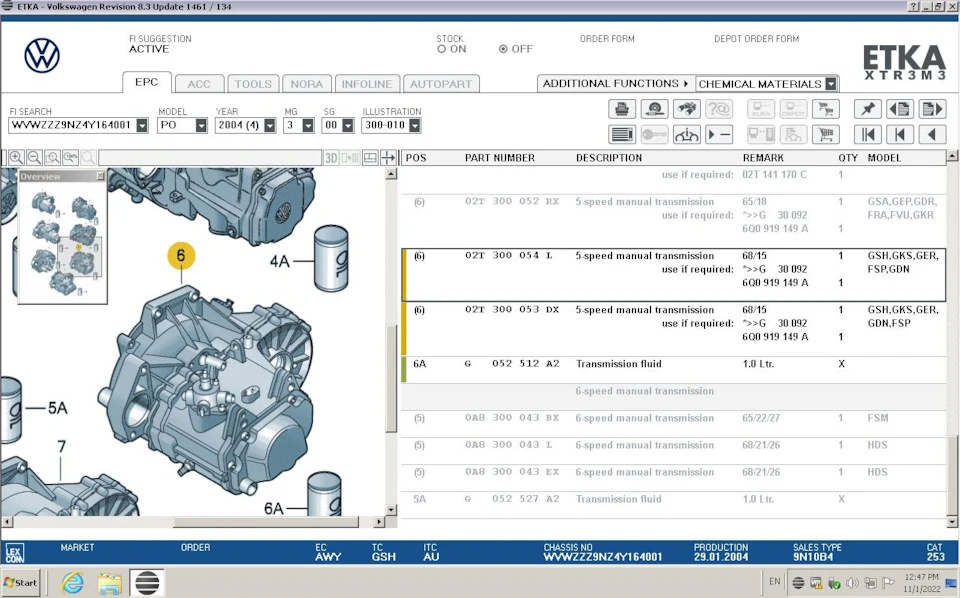Switch to the EPC tab
Viewport: 960px width, 598px height.
point(146,82)
